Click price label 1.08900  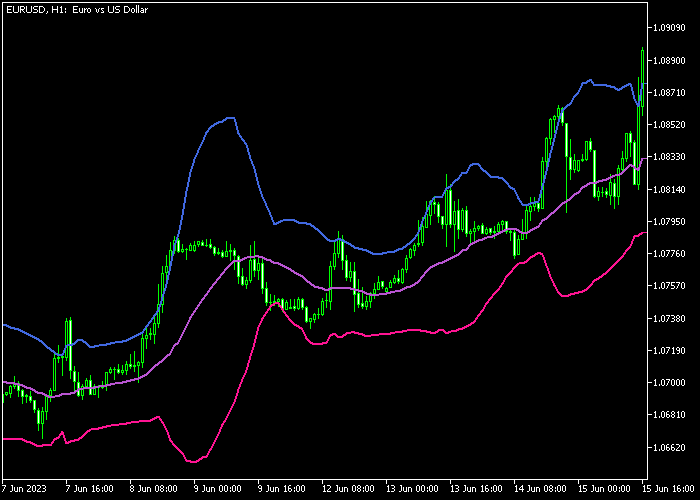tap(669, 60)
